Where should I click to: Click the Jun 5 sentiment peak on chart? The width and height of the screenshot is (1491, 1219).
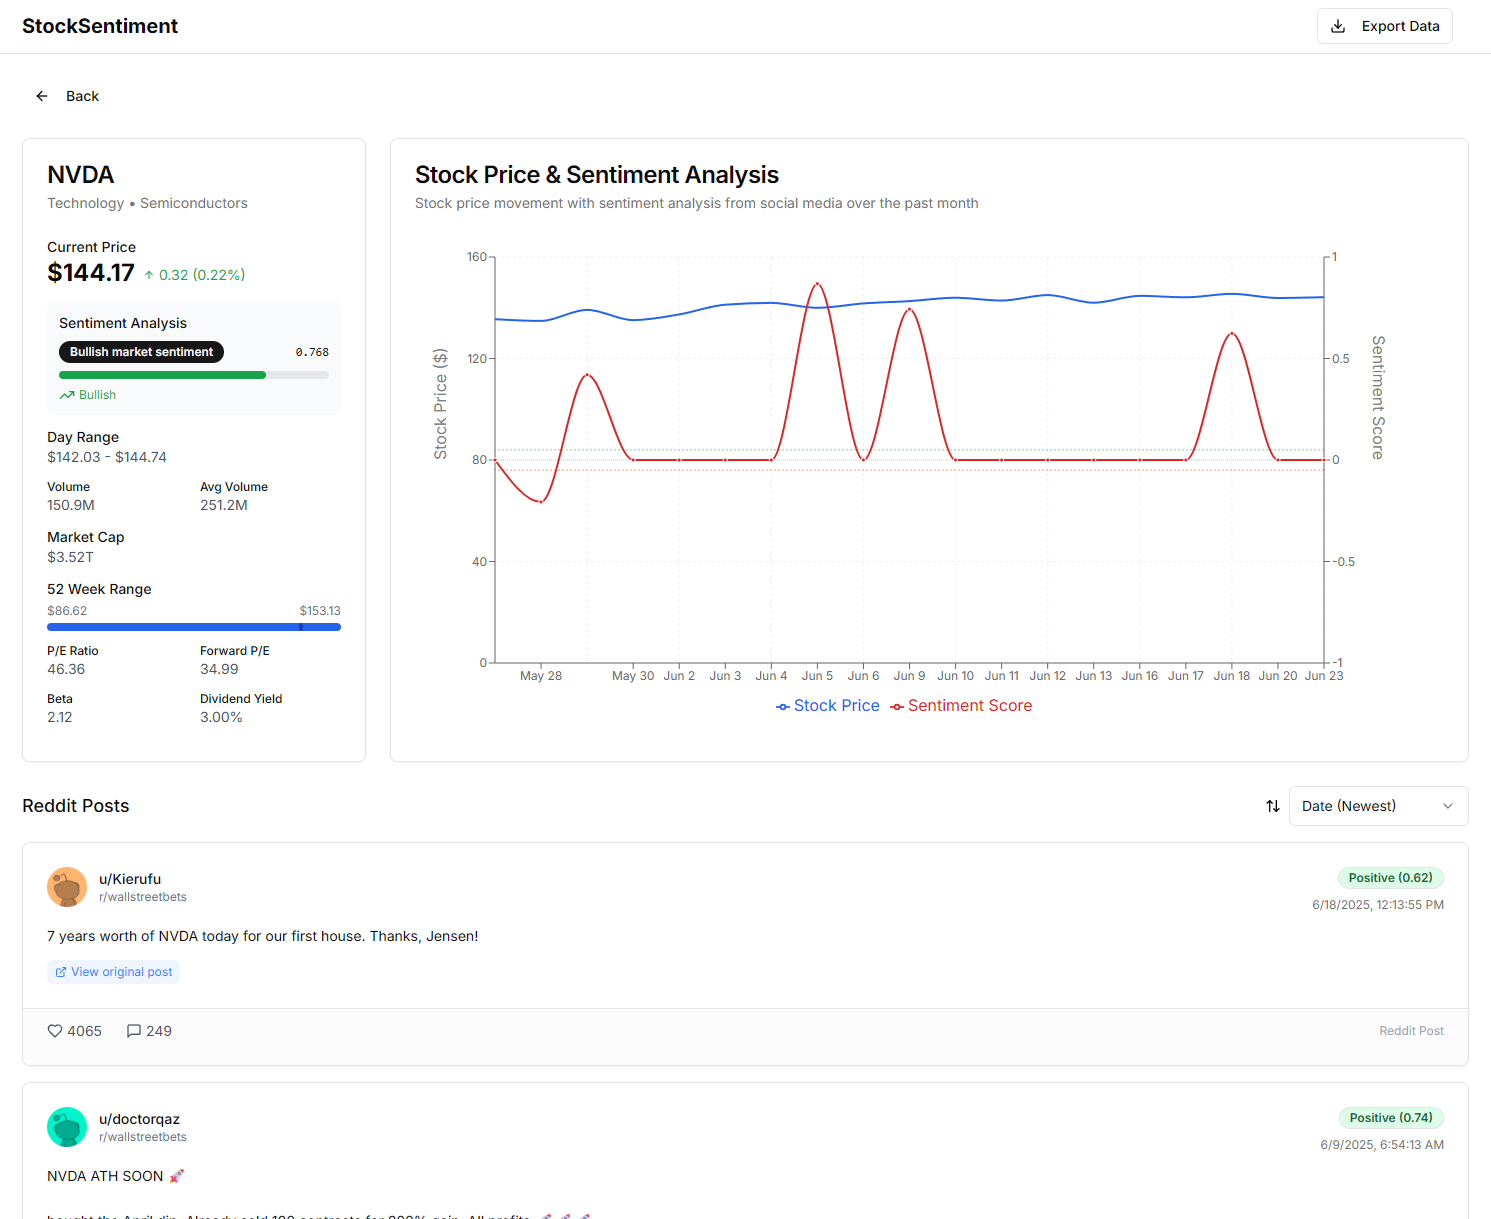pyautogui.click(x=817, y=283)
